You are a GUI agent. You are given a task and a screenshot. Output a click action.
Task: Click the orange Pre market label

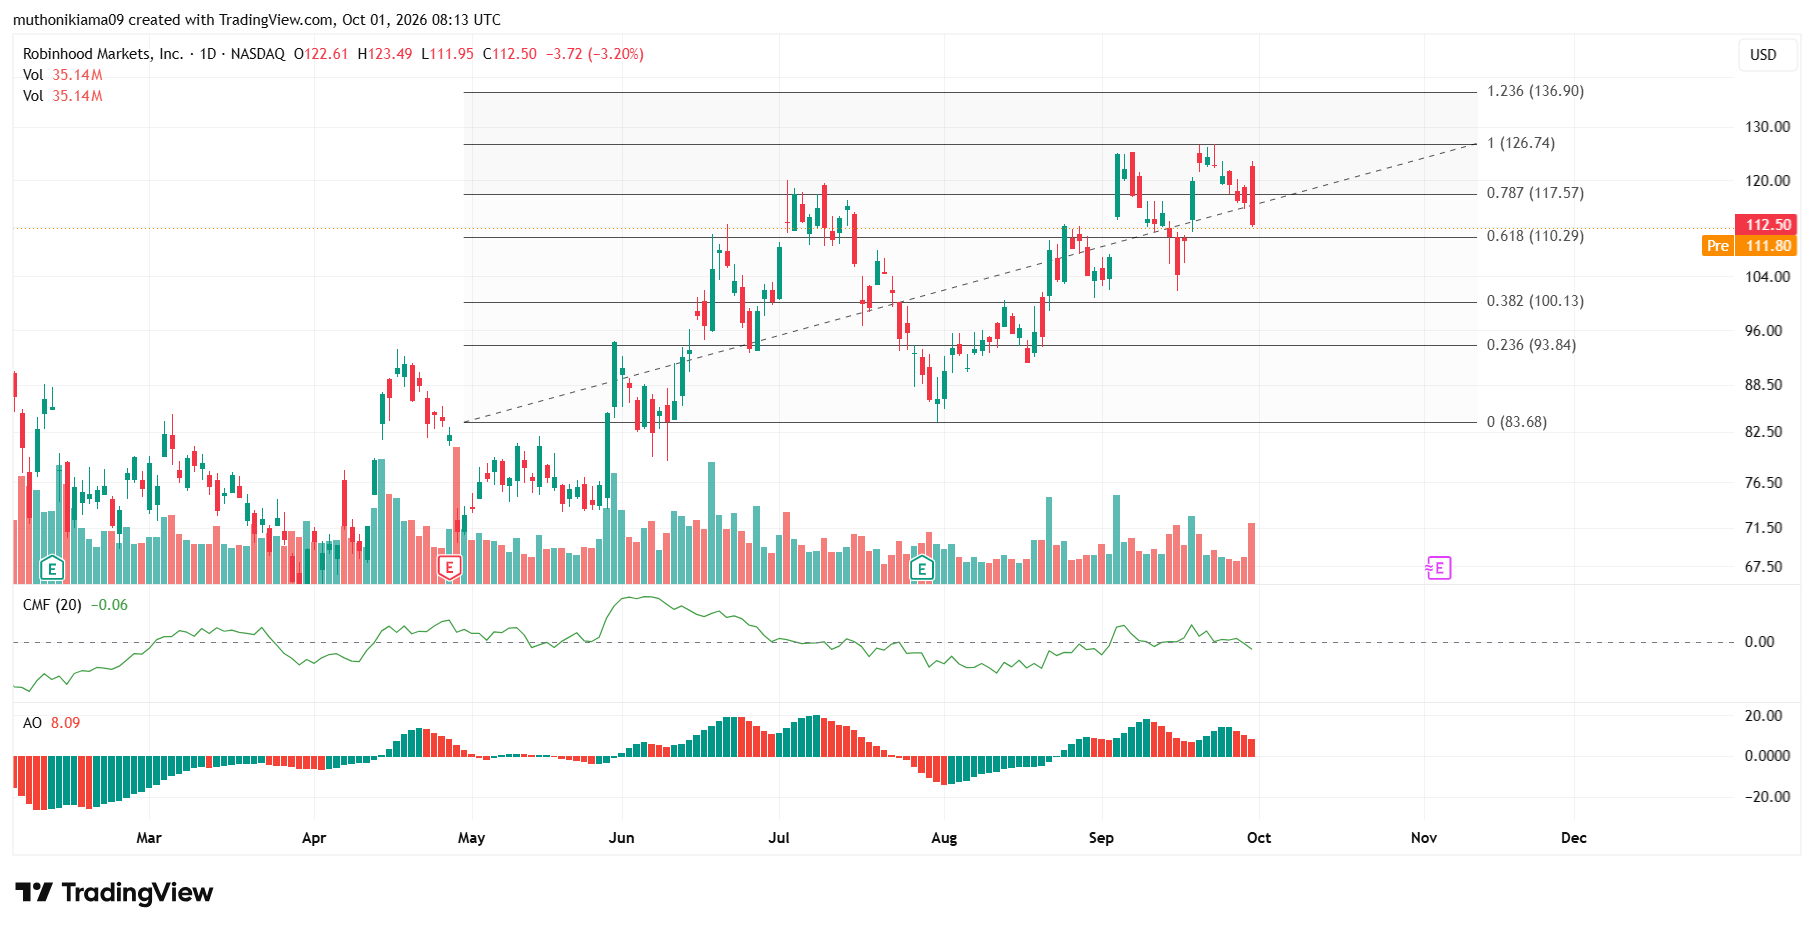point(1718,246)
